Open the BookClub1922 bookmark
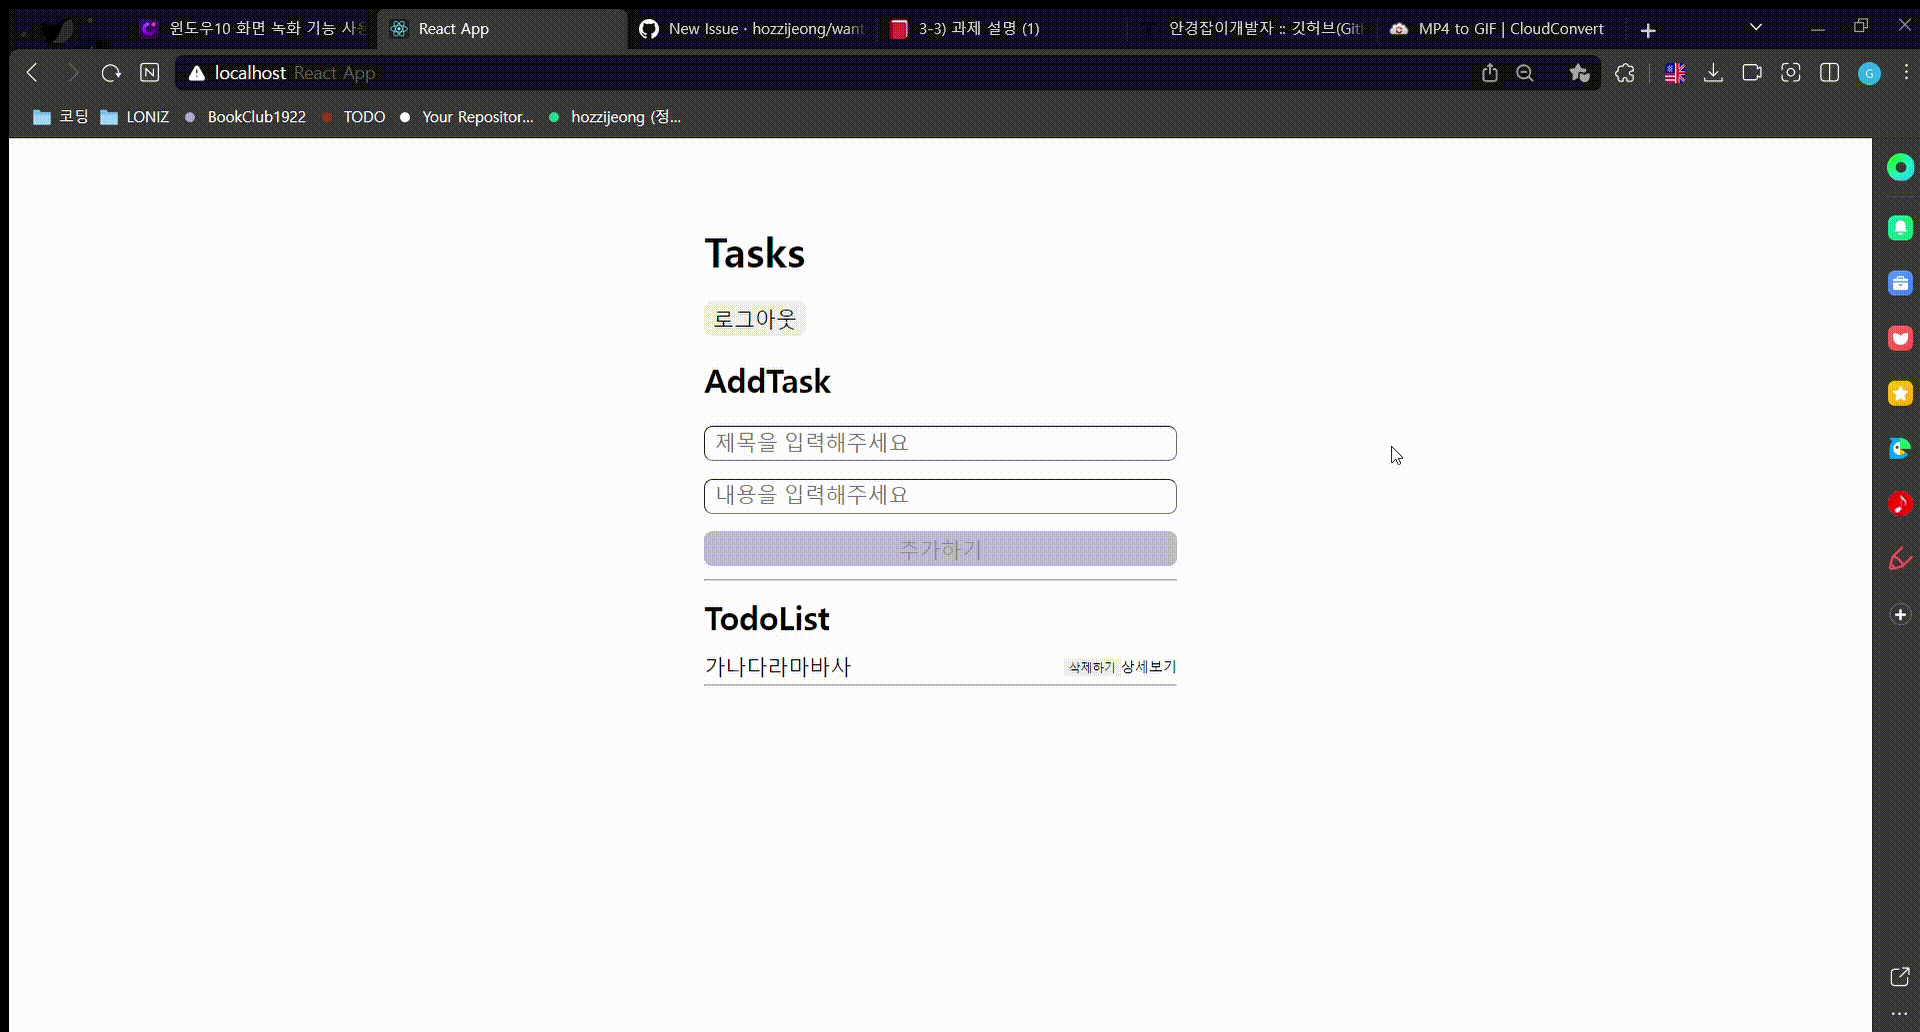The image size is (1920, 1032). (x=245, y=117)
